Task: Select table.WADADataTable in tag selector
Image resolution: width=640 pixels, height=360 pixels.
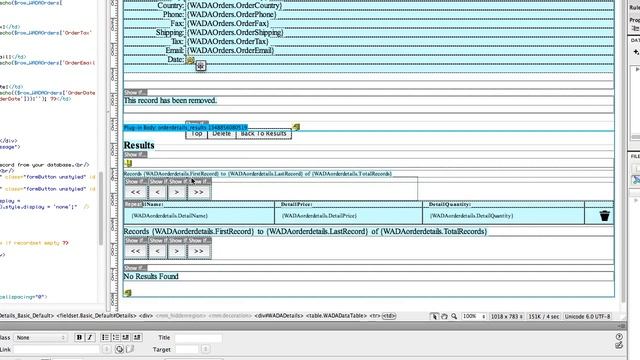Action: [x=336, y=316]
